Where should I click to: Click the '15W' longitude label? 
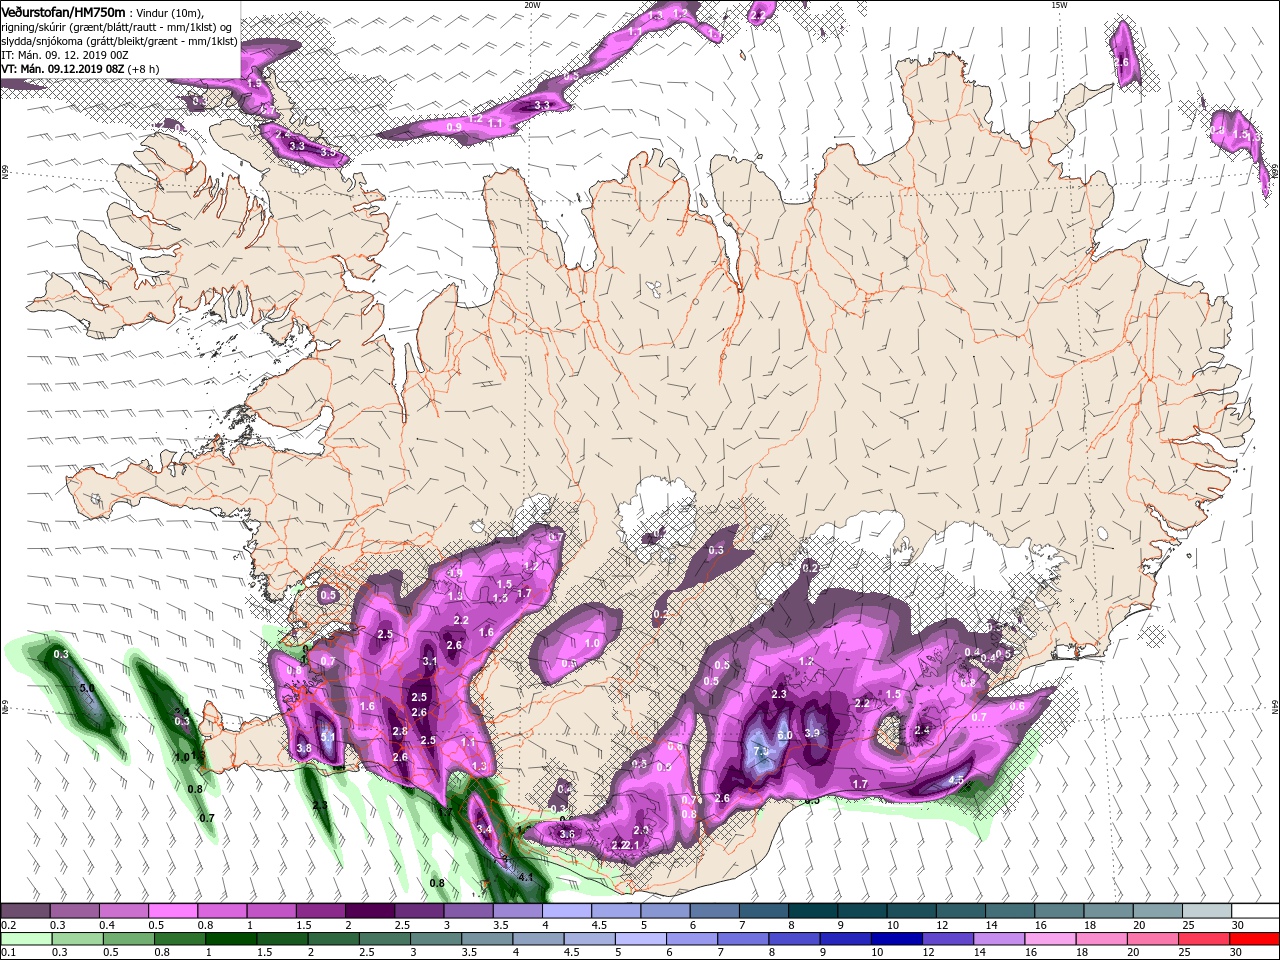point(1059,5)
